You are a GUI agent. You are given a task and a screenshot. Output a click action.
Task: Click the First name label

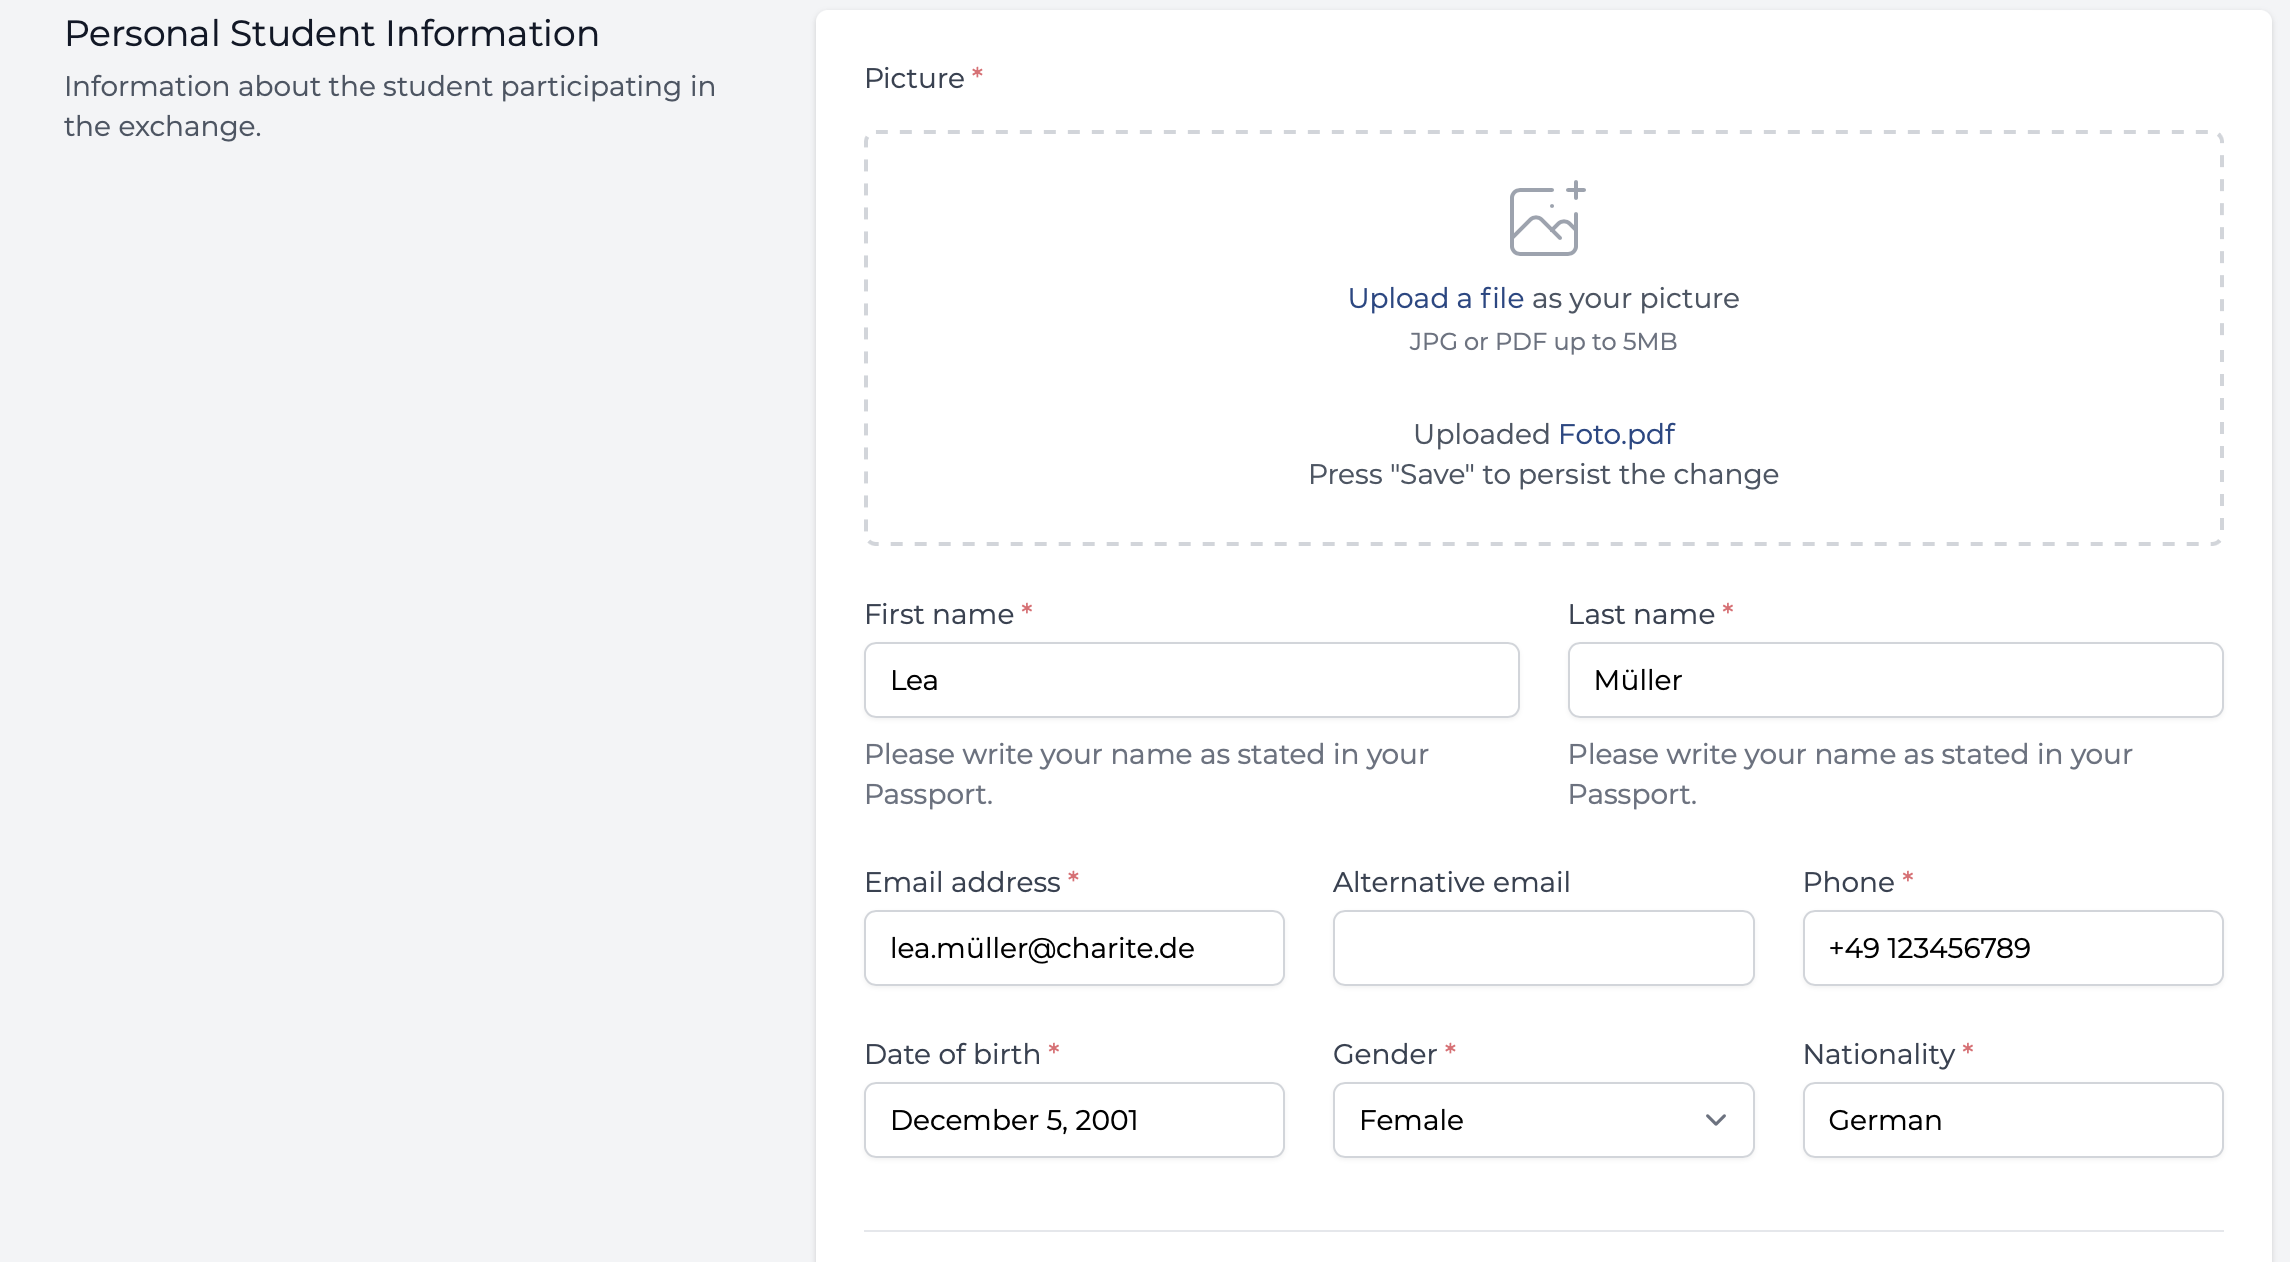coord(939,614)
